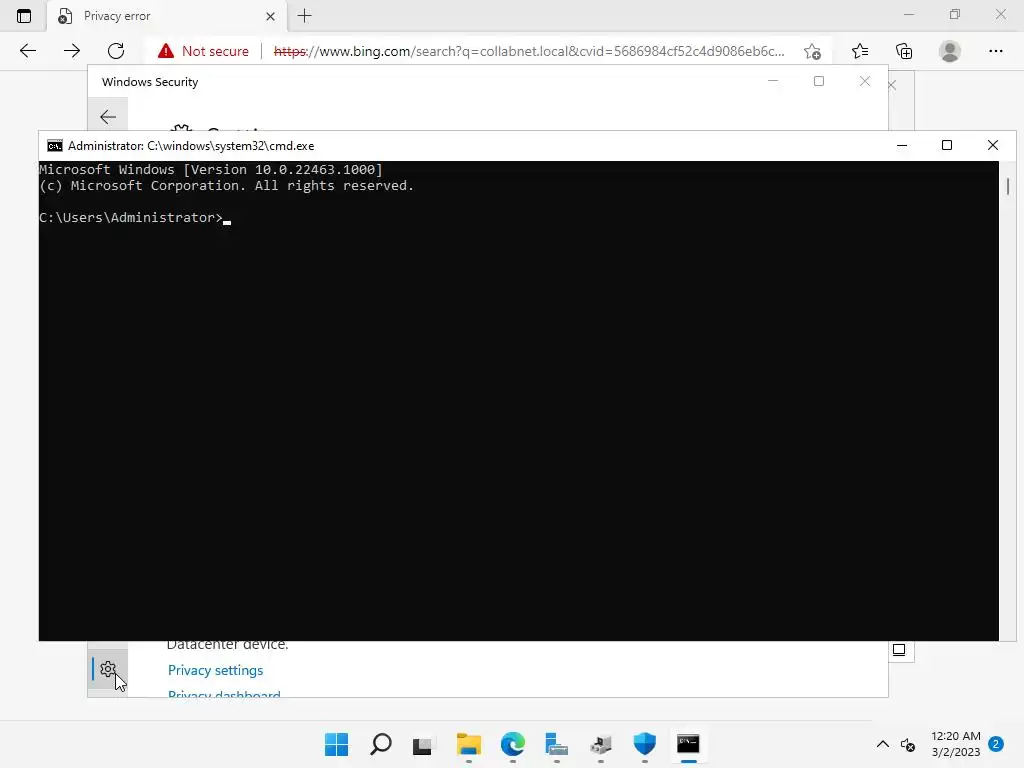Open File Explorer from the taskbar
This screenshot has width=1024, height=768.
point(469,744)
